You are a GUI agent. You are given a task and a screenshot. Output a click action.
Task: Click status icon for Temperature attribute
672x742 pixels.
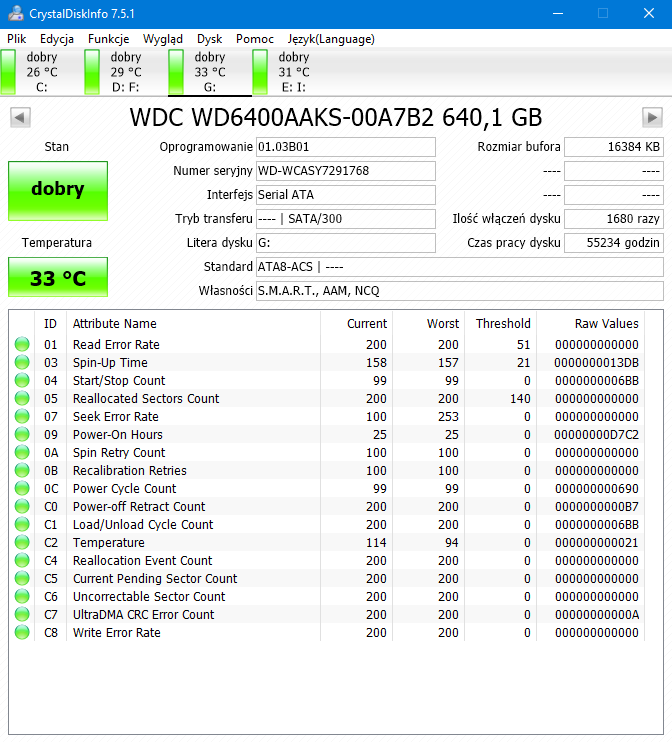(22, 542)
